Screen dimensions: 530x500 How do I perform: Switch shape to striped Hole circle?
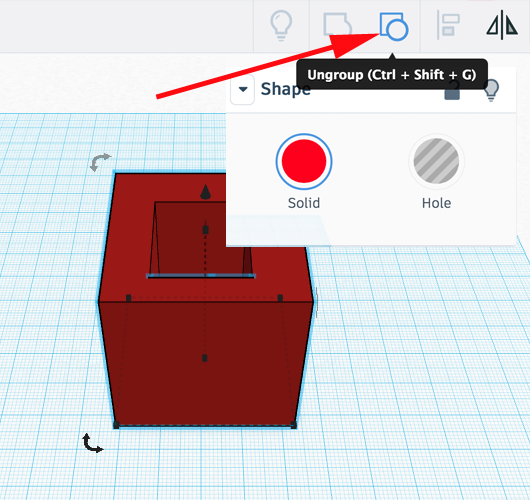[x=436, y=161]
